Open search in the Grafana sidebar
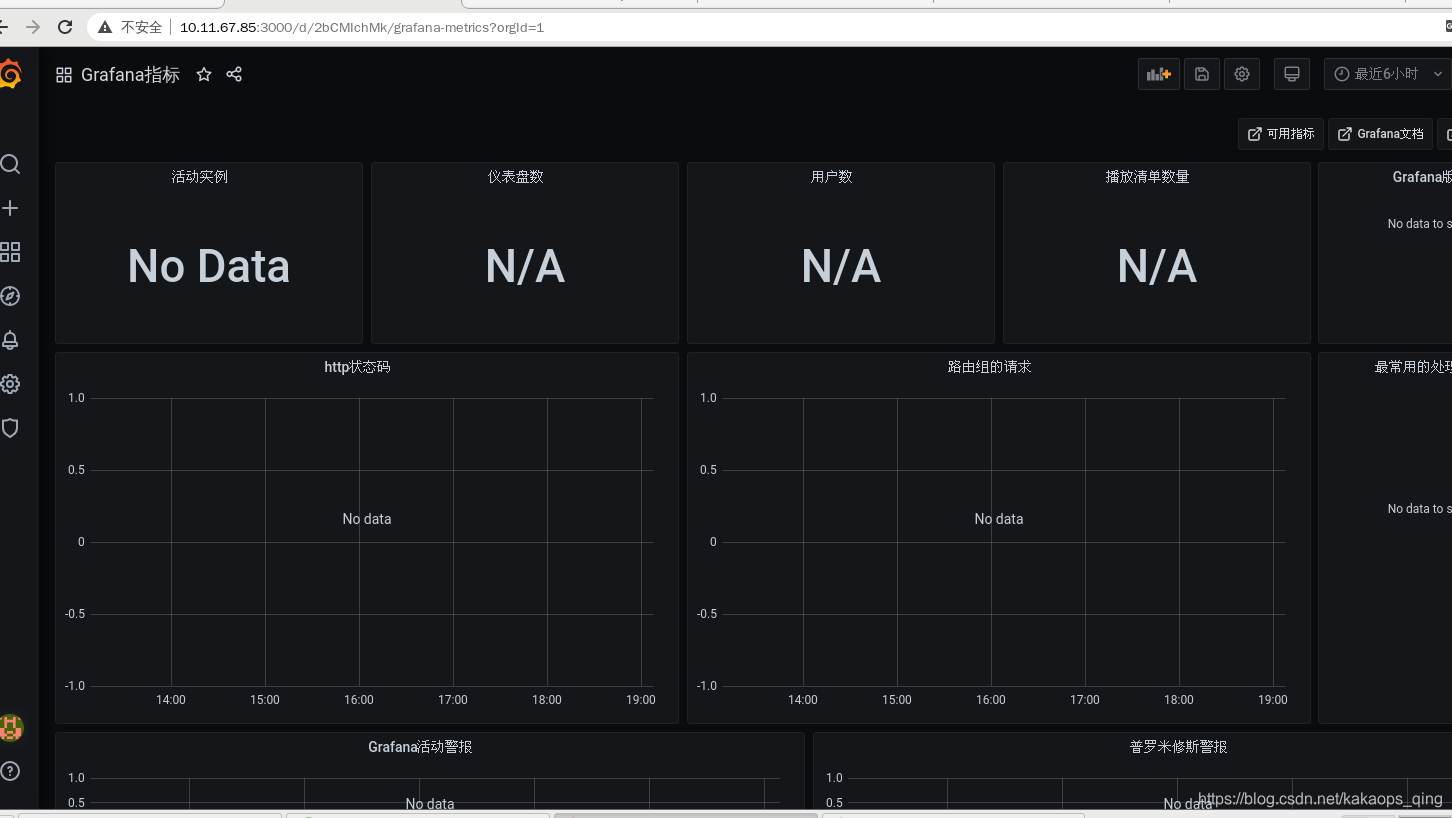The width and height of the screenshot is (1452, 818). point(10,164)
